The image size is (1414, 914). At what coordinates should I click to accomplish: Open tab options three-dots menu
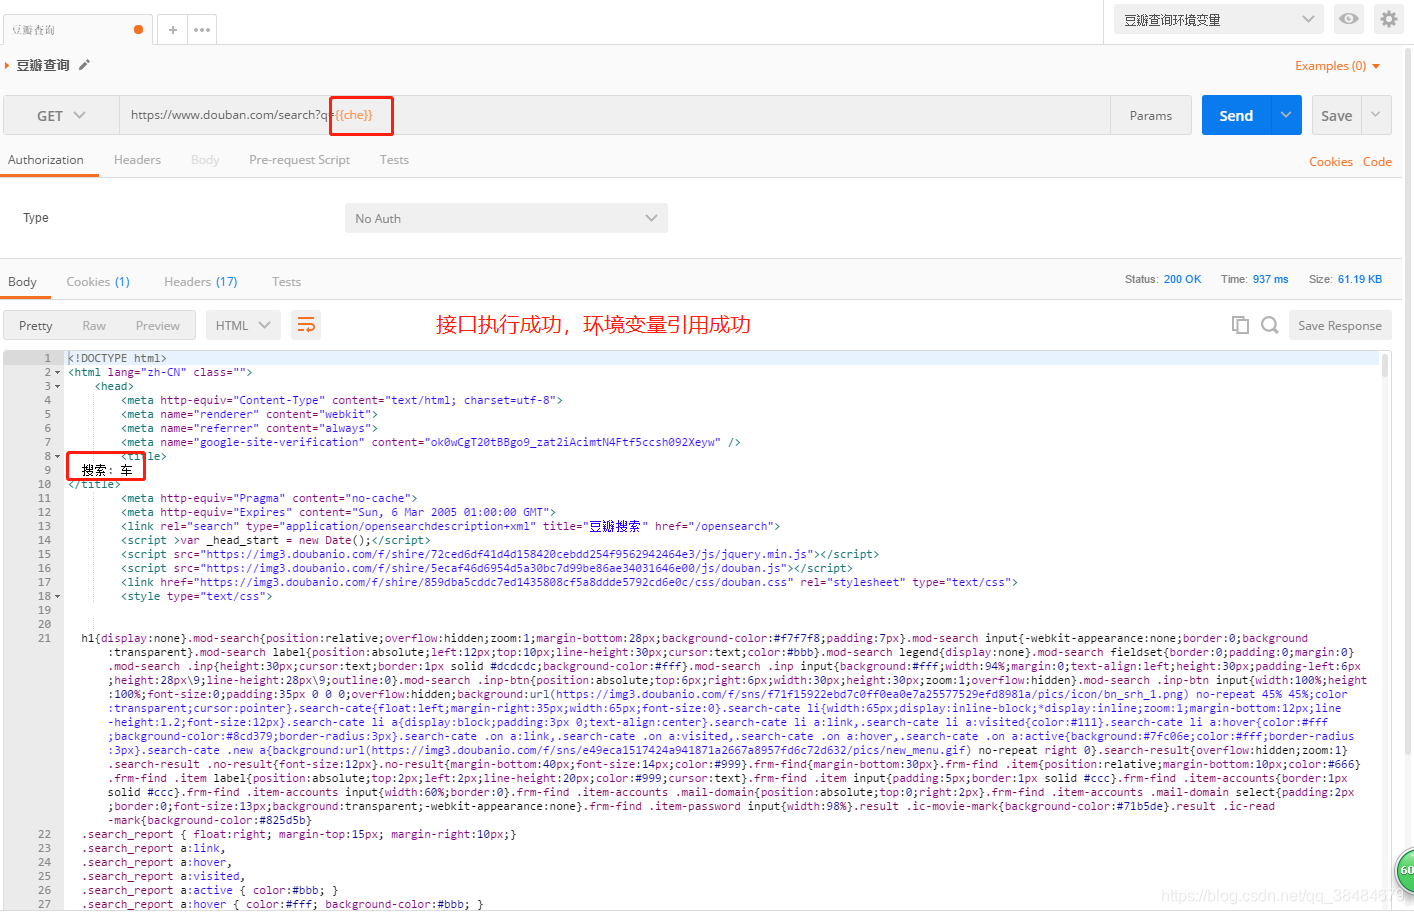pos(202,30)
